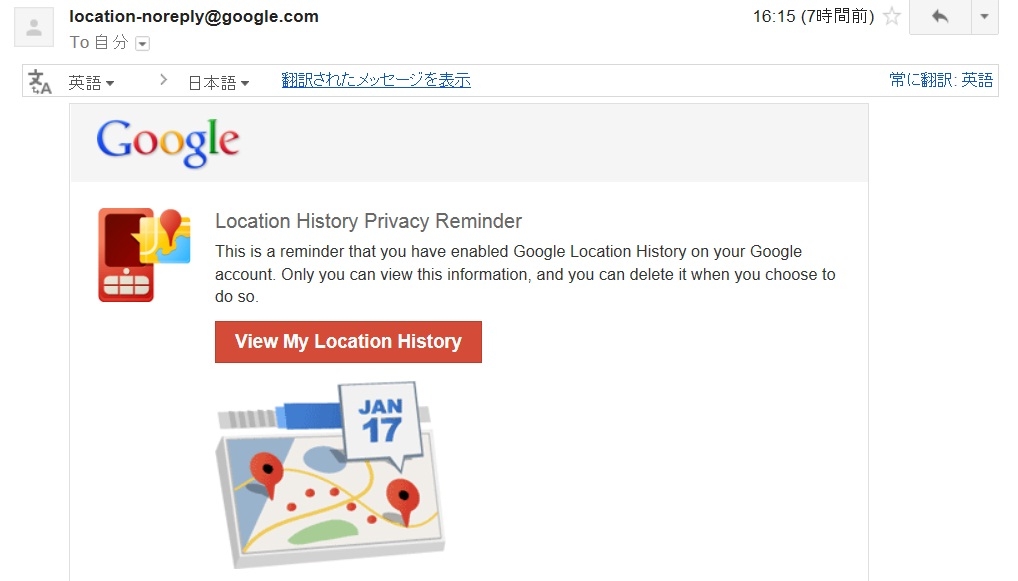Click the reminder paragraph text

click(524, 274)
